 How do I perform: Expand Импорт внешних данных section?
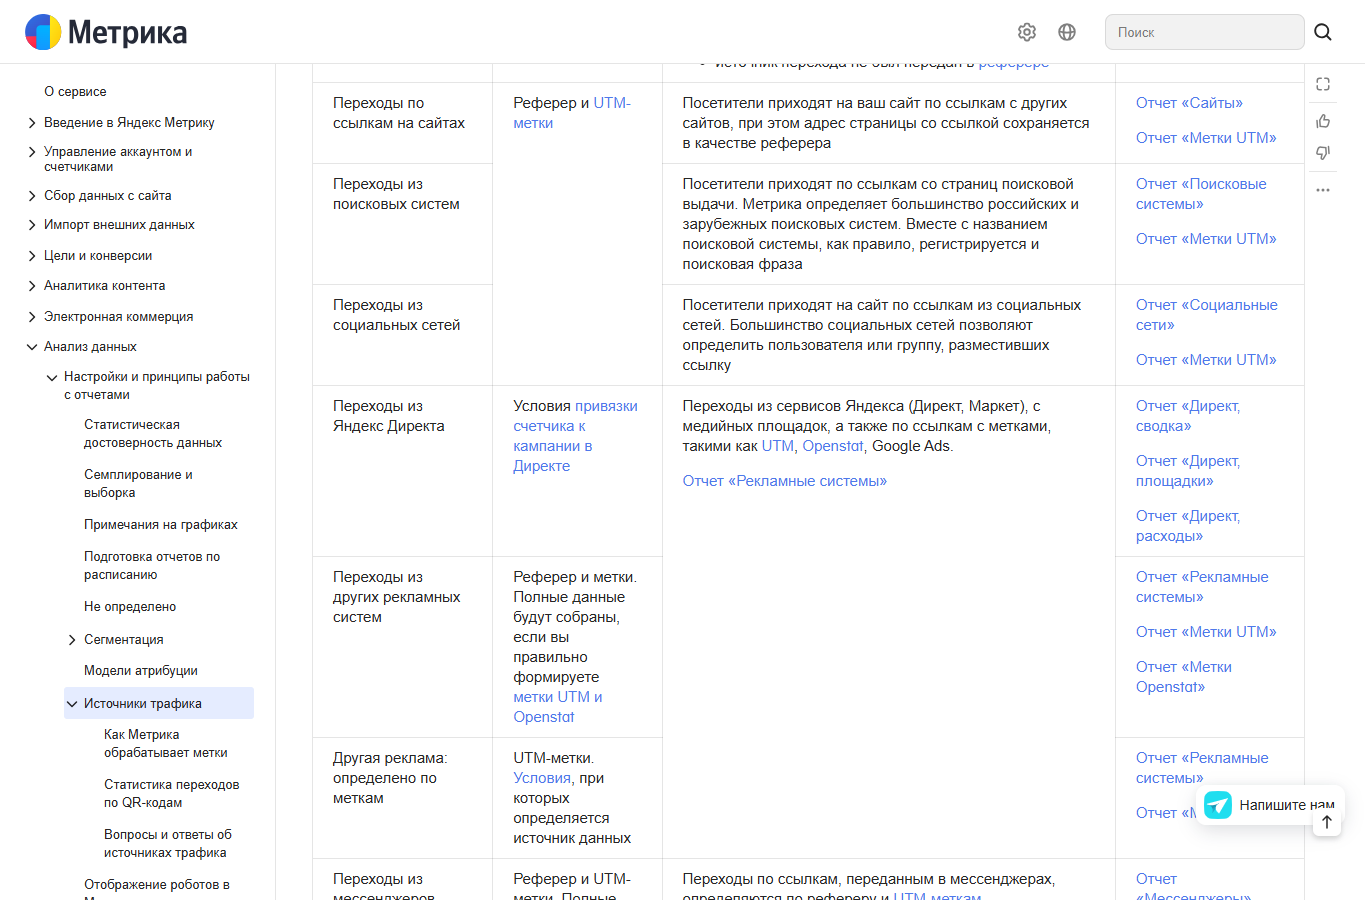pyautogui.click(x=32, y=225)
